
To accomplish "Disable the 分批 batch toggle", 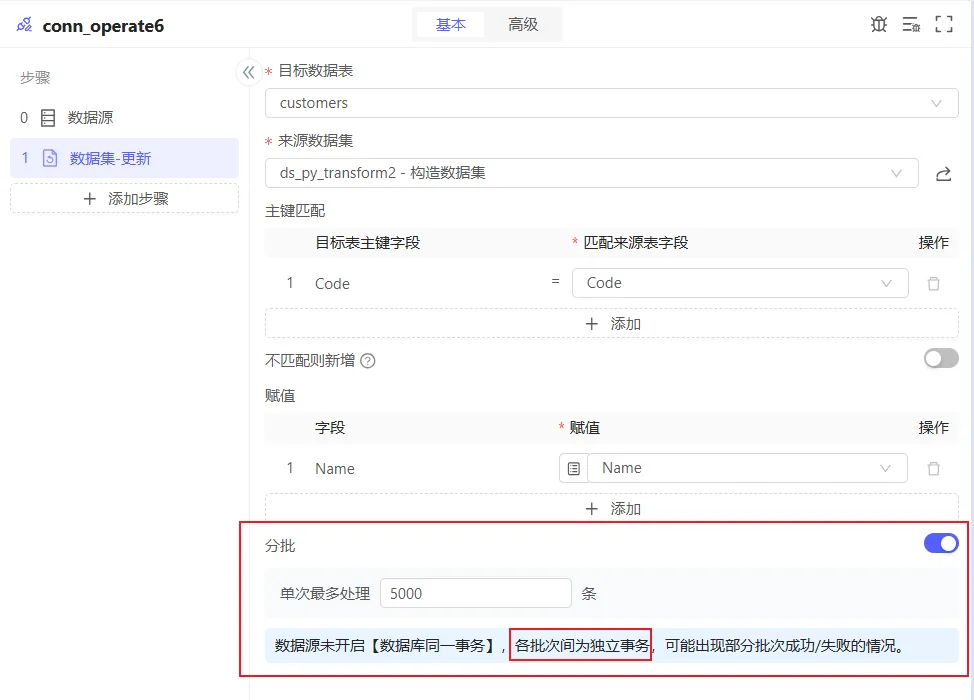I will point(940,544).
